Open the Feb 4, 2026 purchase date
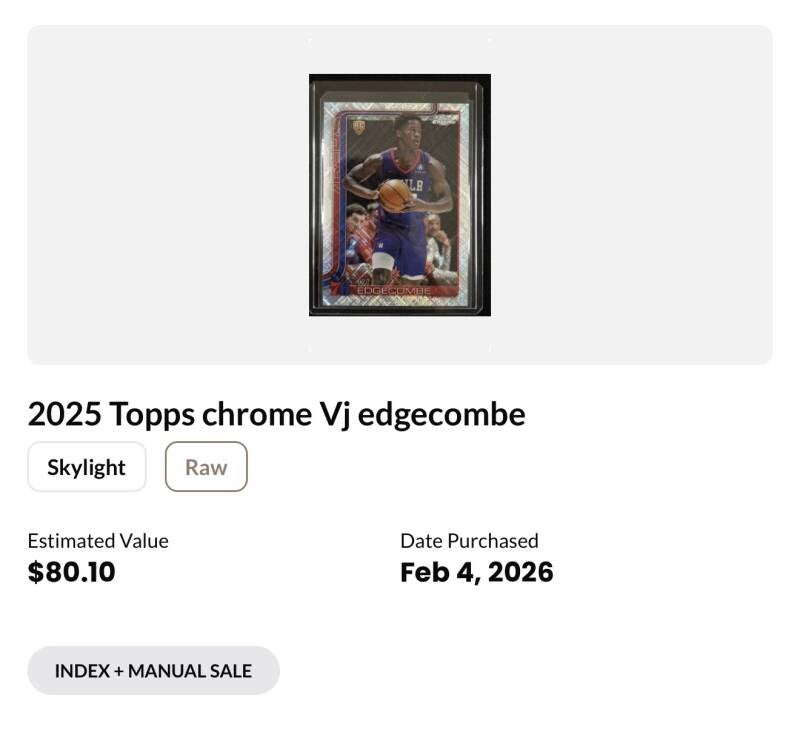The height and width of the screenshot is (732, 800). click(476, 573)
